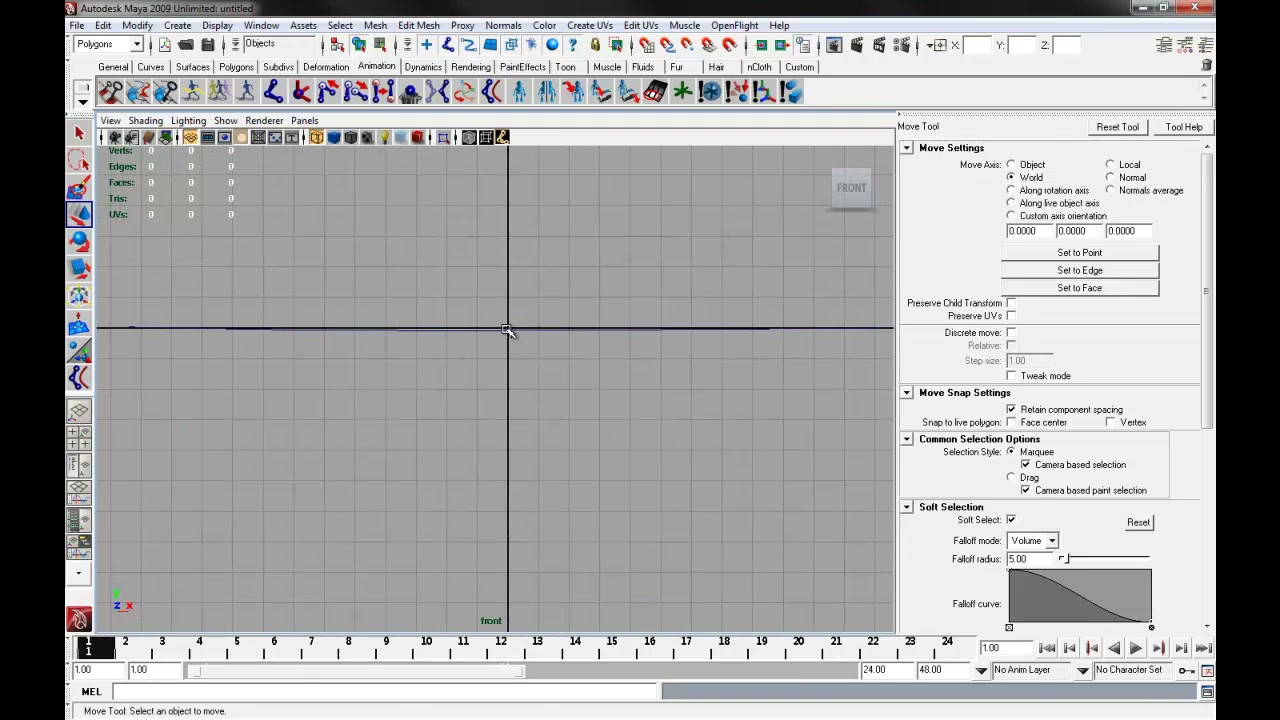Viewport: 1280px width, 720px height.
Task: Click the Set to Point button
Action: [1080, 253]
